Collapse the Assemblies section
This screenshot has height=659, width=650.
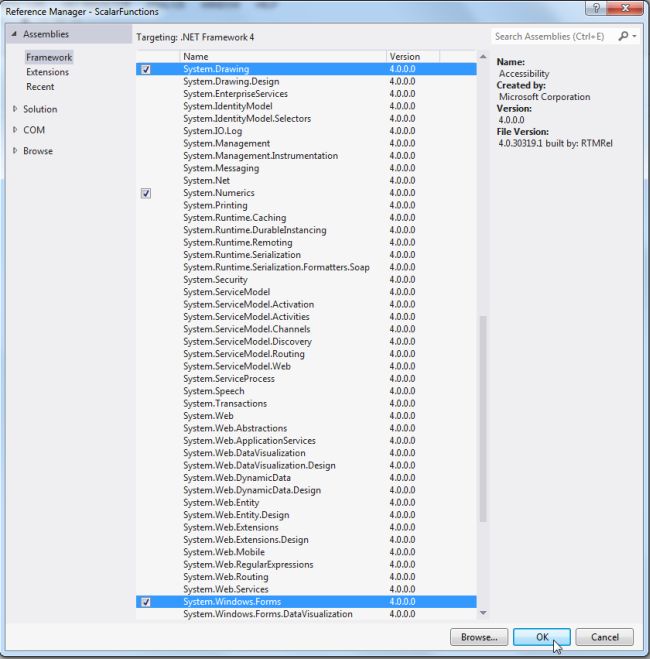14,34
